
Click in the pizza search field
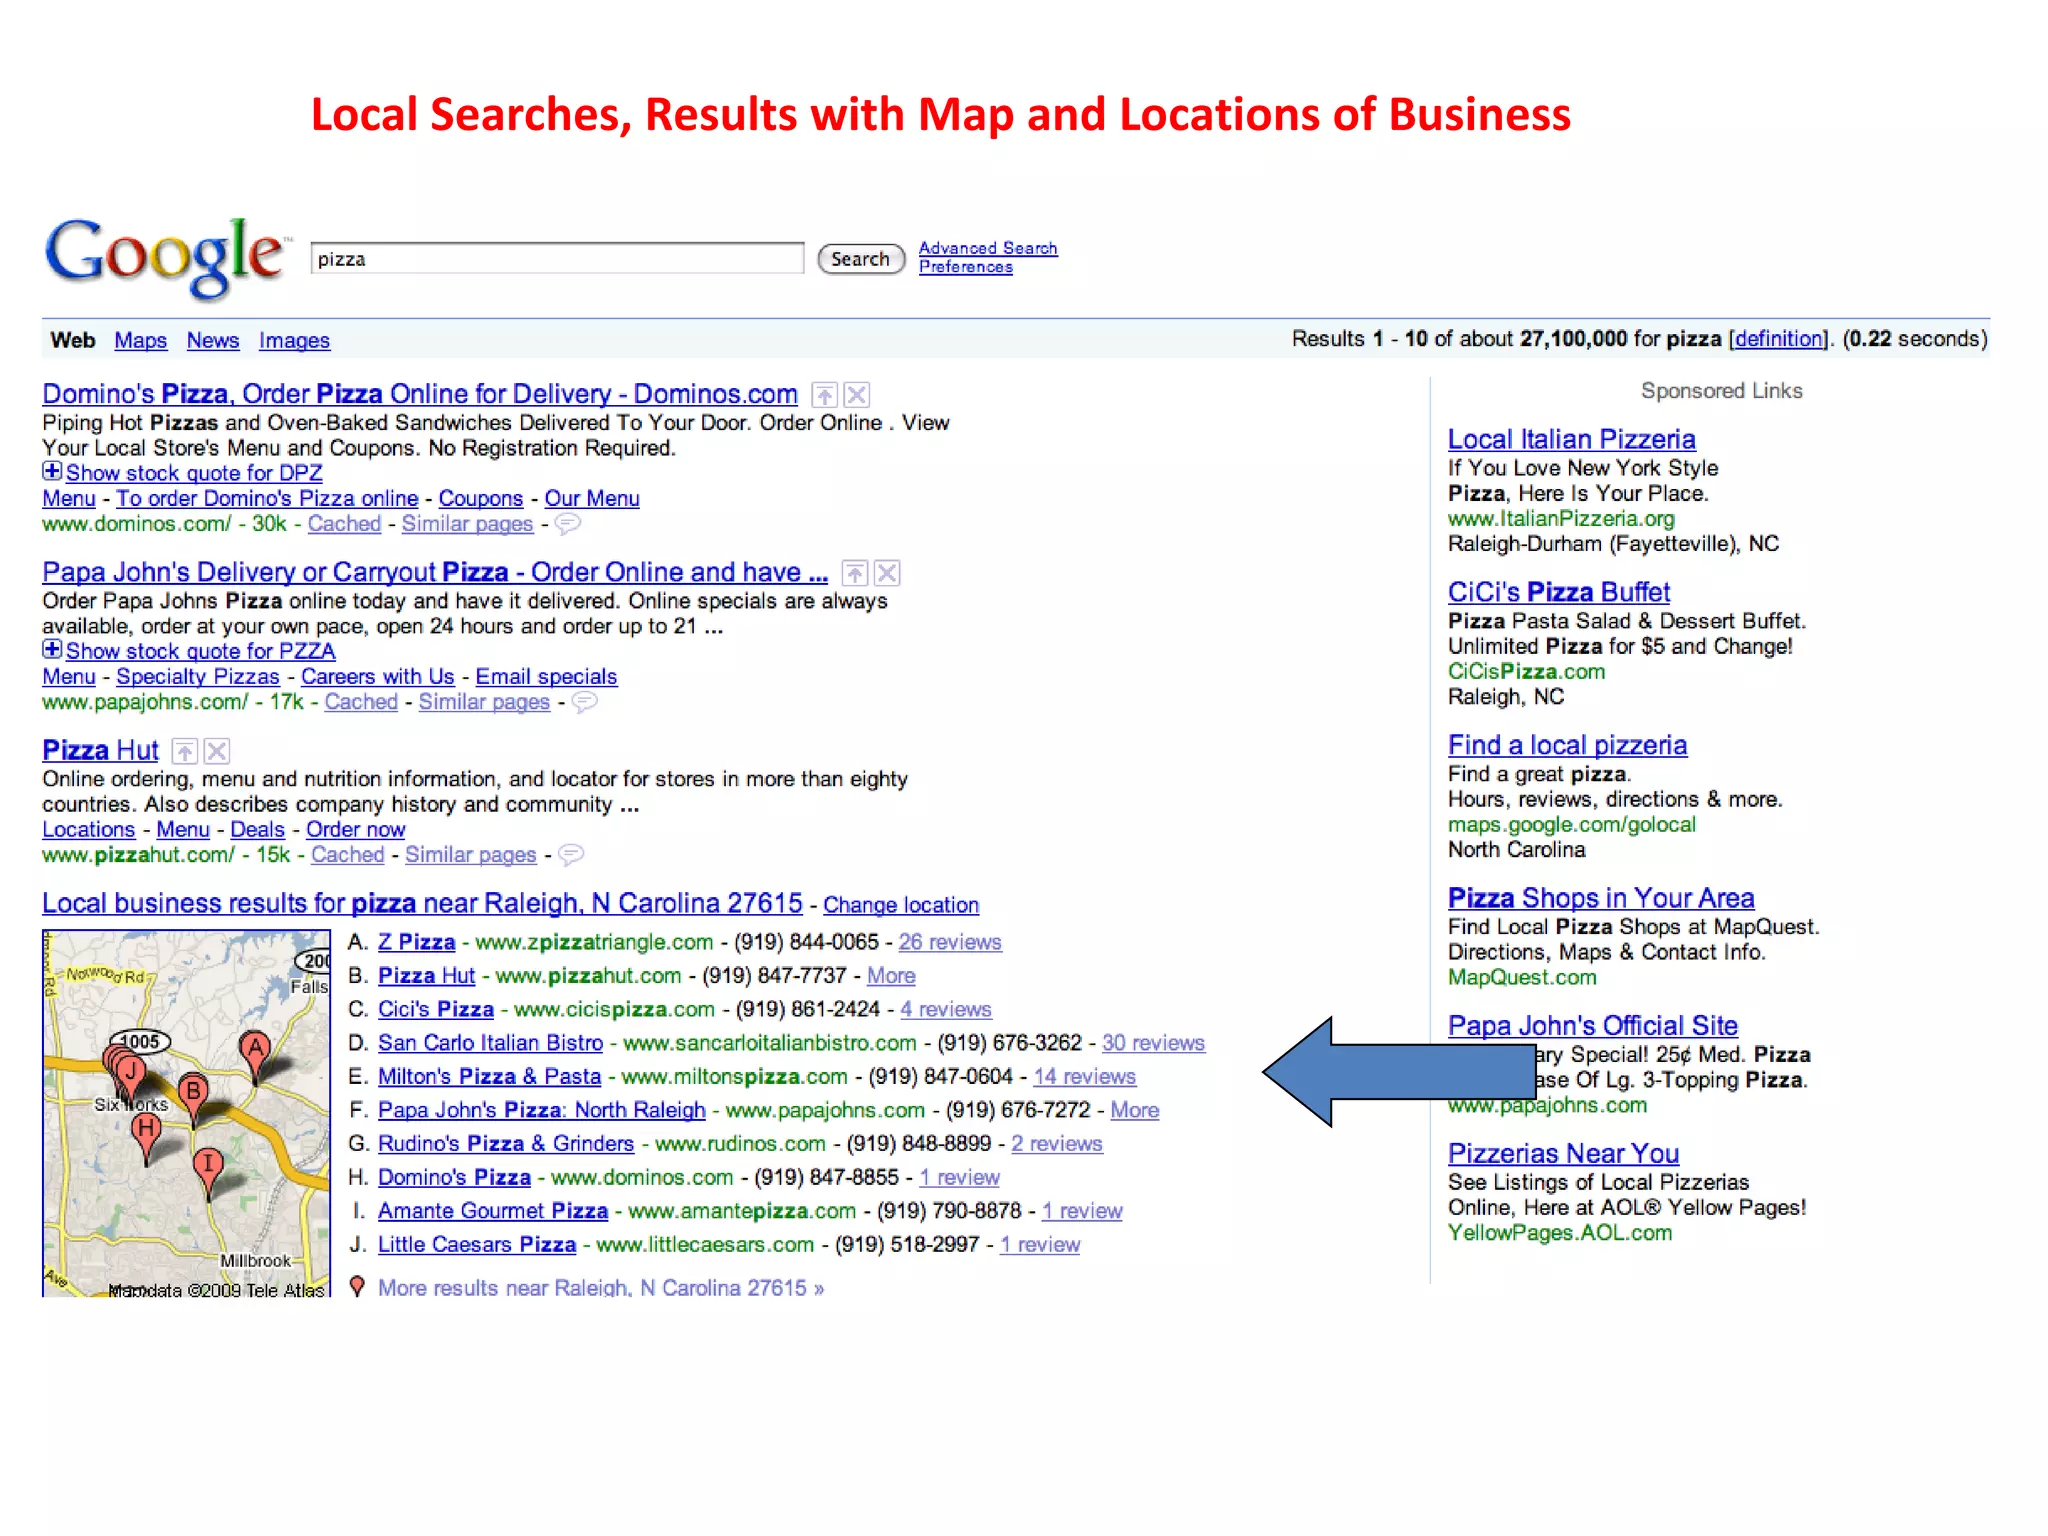[x=557, y=258]
